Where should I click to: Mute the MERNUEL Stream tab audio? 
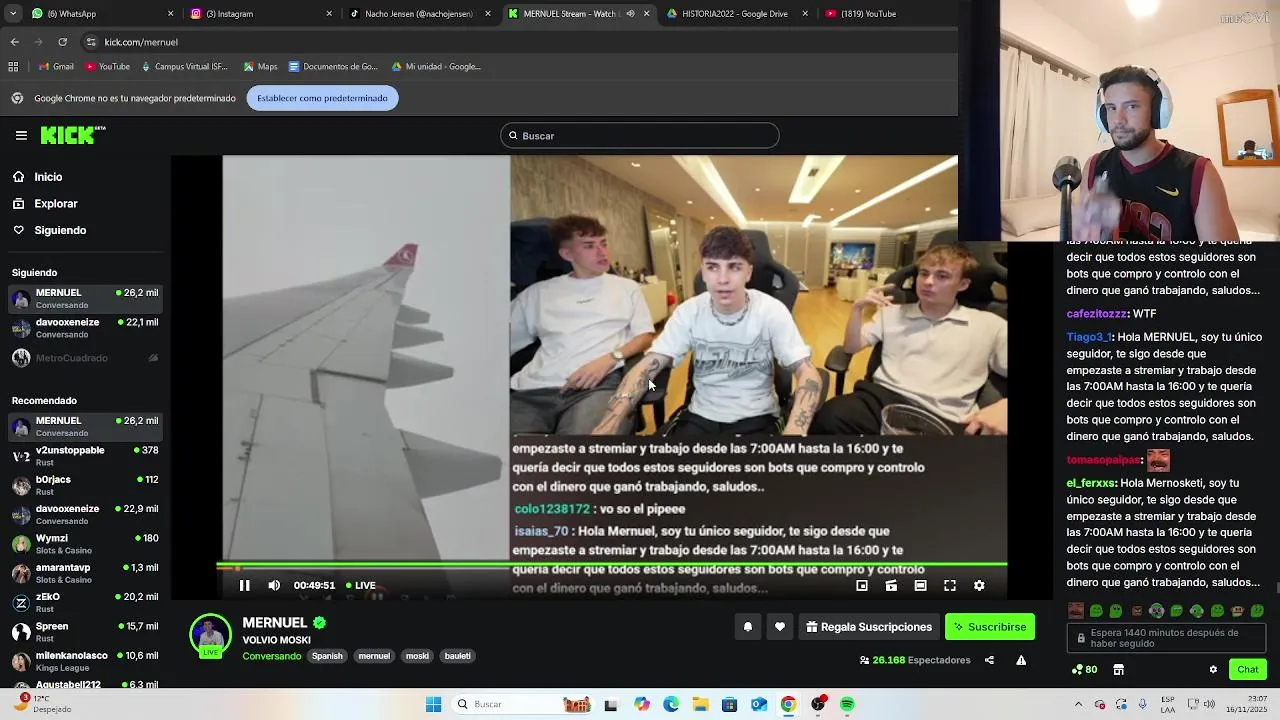(x=630, y=14)
